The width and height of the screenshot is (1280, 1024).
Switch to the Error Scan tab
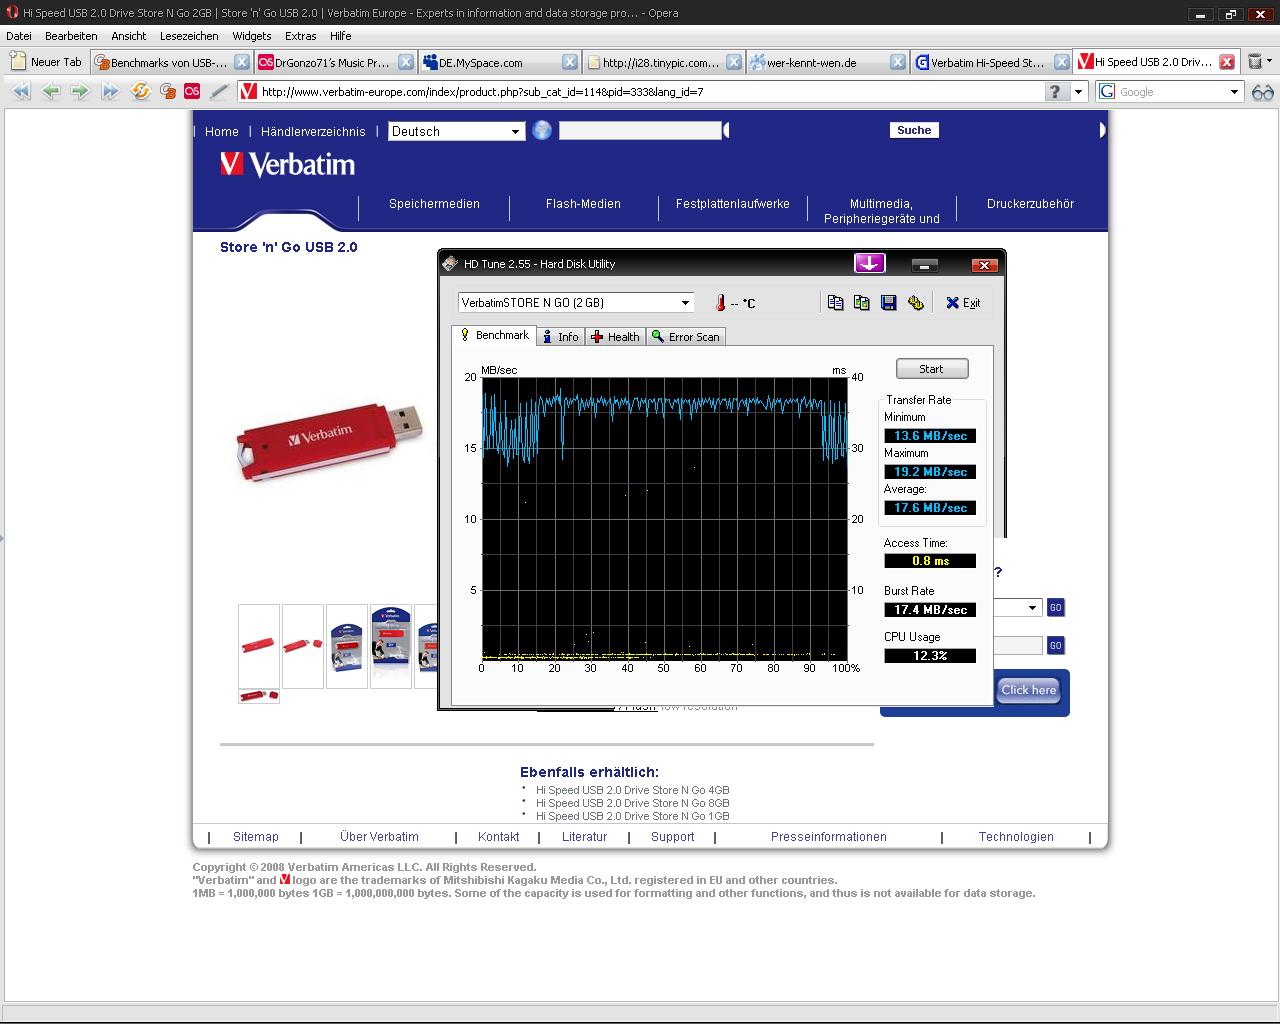pyautogui.click(x=685, y=337)
